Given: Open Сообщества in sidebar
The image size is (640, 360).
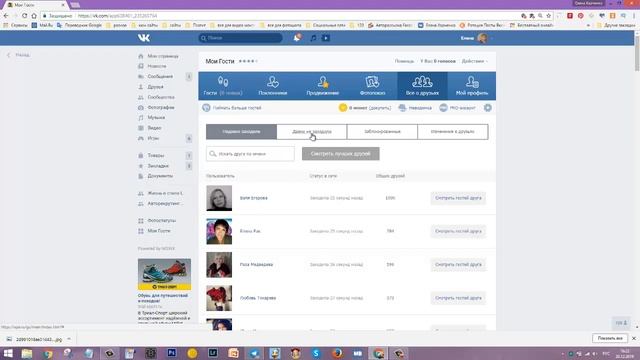Looking at the screenshot, I should tap(161, 98).
